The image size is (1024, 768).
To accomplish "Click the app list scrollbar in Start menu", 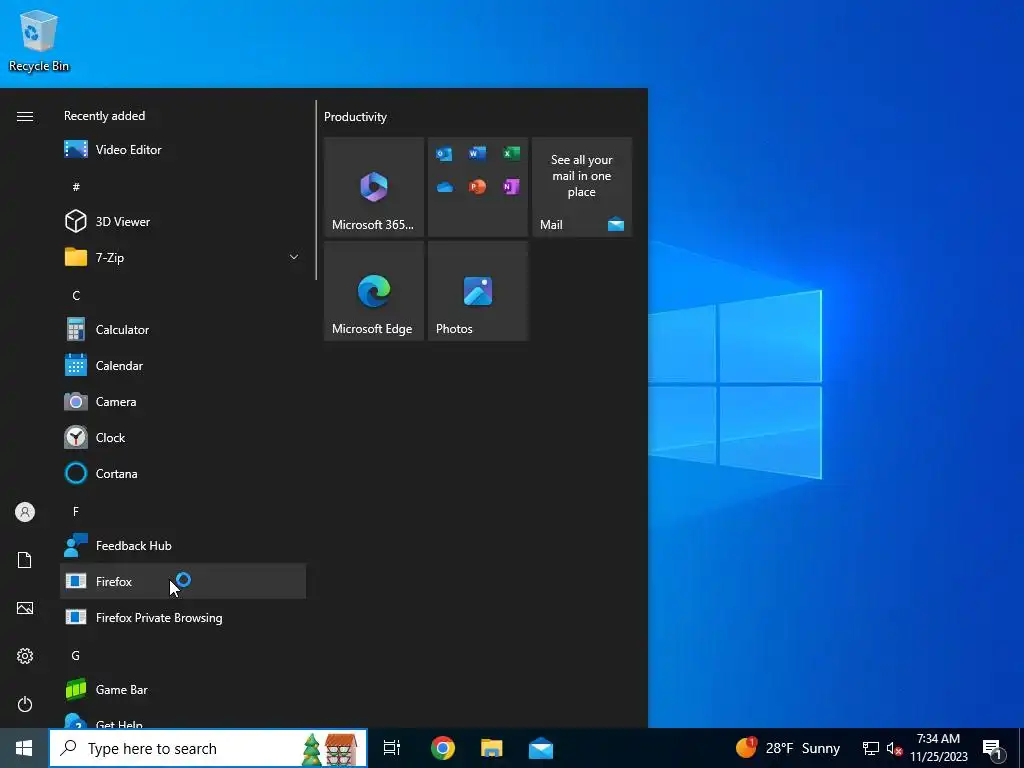I will 317,189.
